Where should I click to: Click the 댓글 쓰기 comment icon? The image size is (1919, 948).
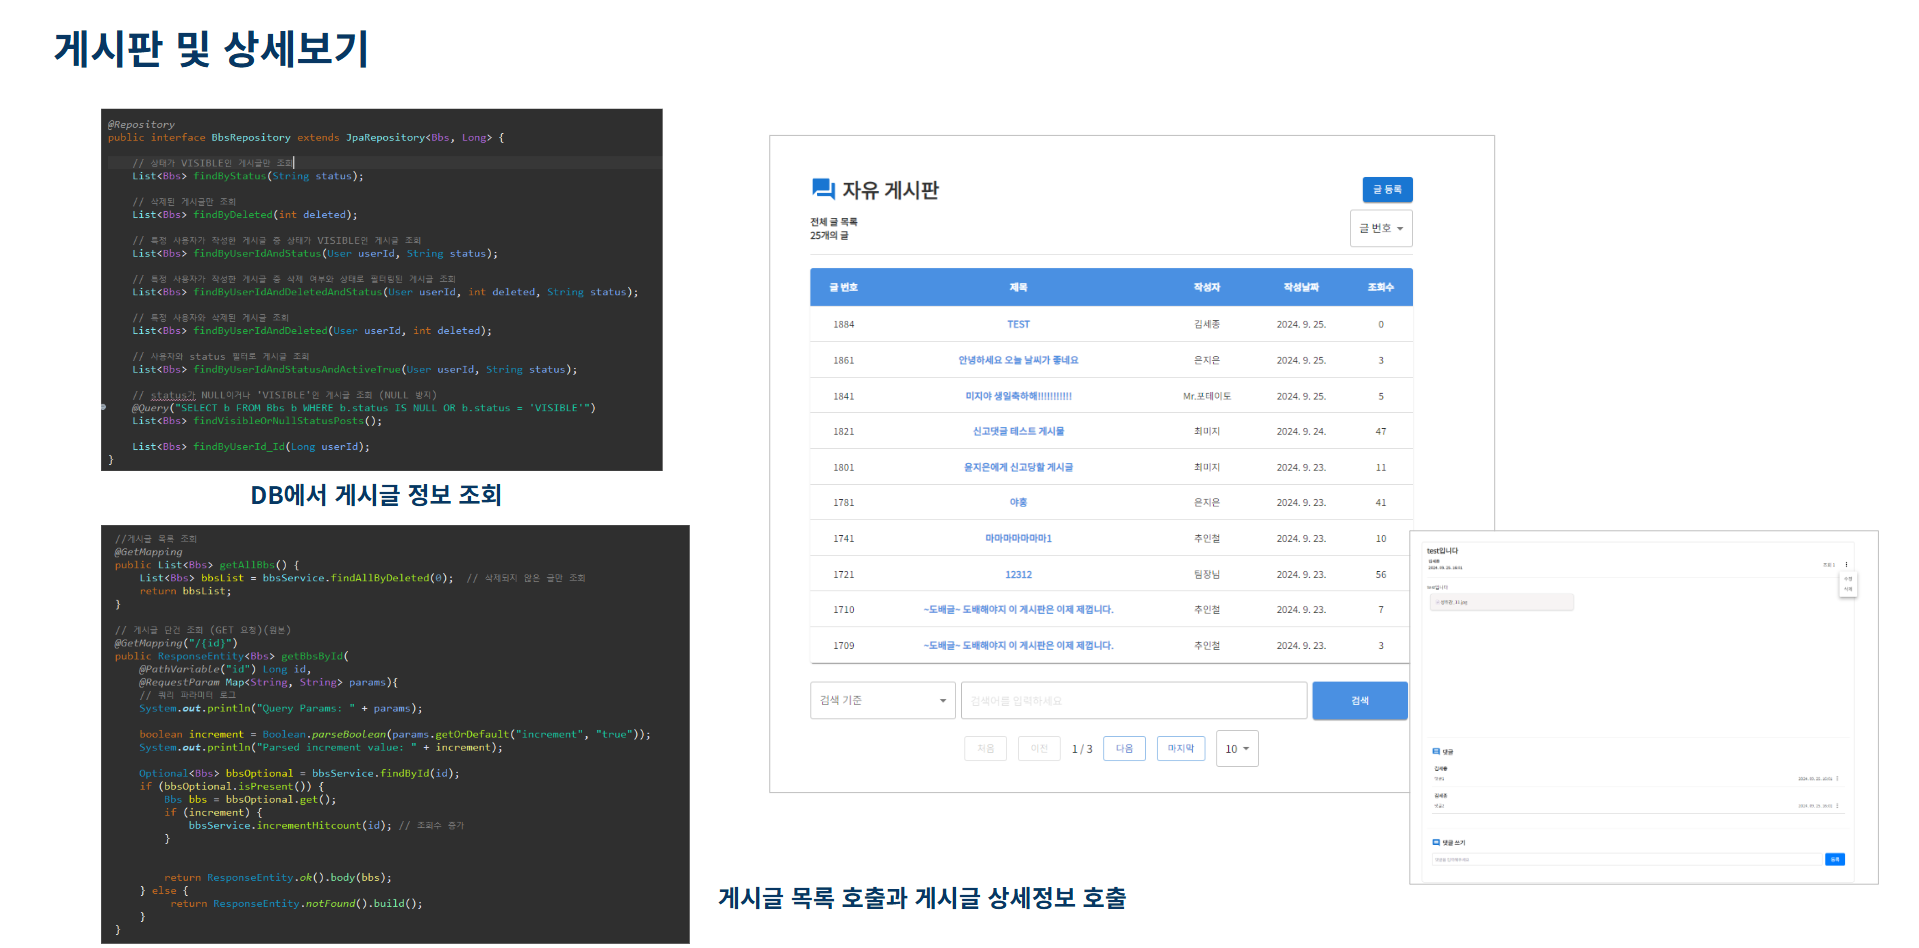tap(1436, 843)
